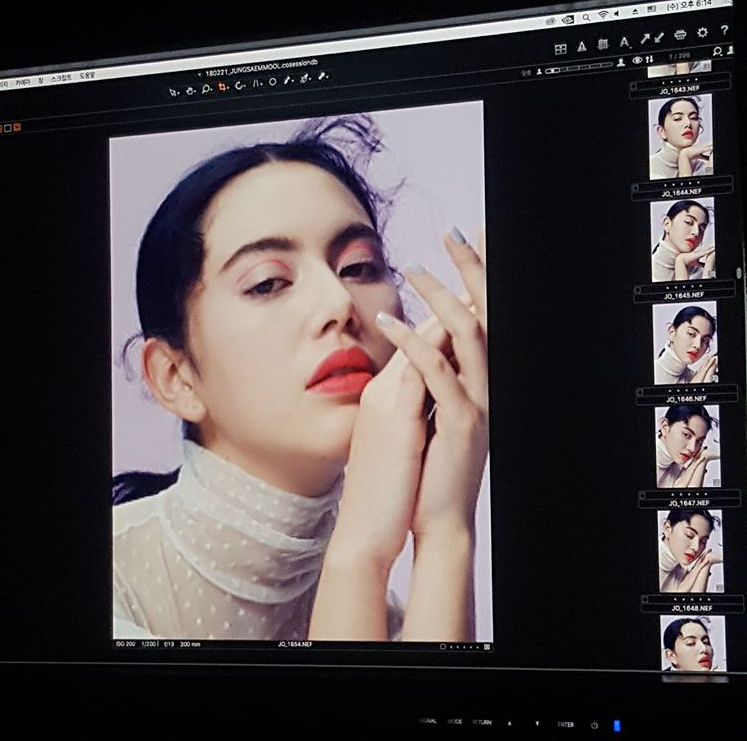Toggle color tag box for JO_1646.NEF
747x741 pixels.
[x=640, y=393]
